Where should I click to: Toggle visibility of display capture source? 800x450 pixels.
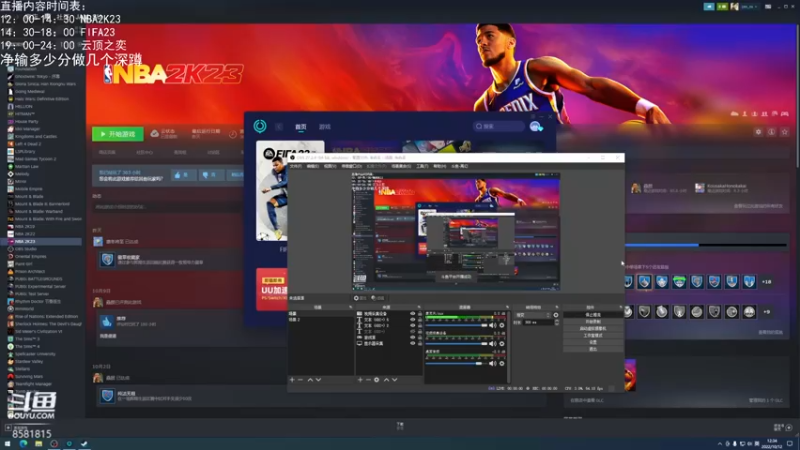413,343
